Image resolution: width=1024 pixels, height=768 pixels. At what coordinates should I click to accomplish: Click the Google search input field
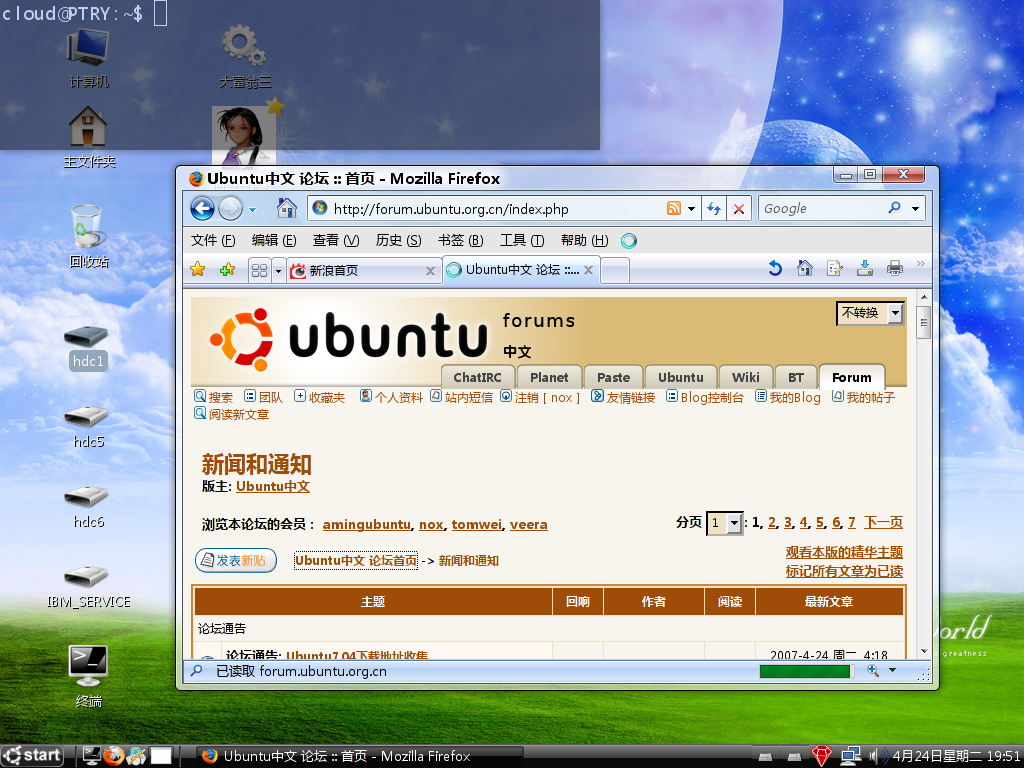823,209
